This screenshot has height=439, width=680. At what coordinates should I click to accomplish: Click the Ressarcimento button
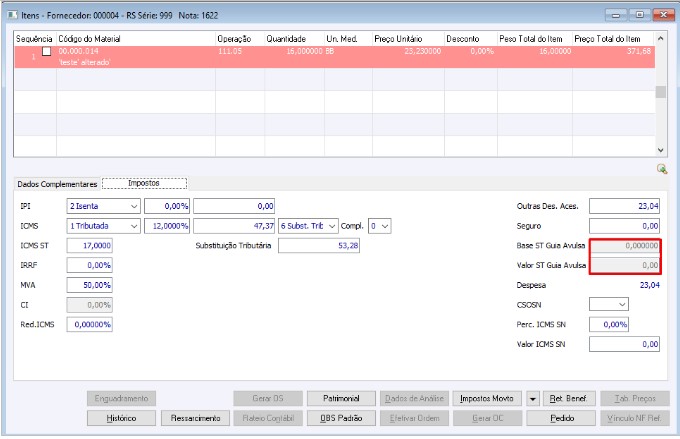click(x=195, y=418)
